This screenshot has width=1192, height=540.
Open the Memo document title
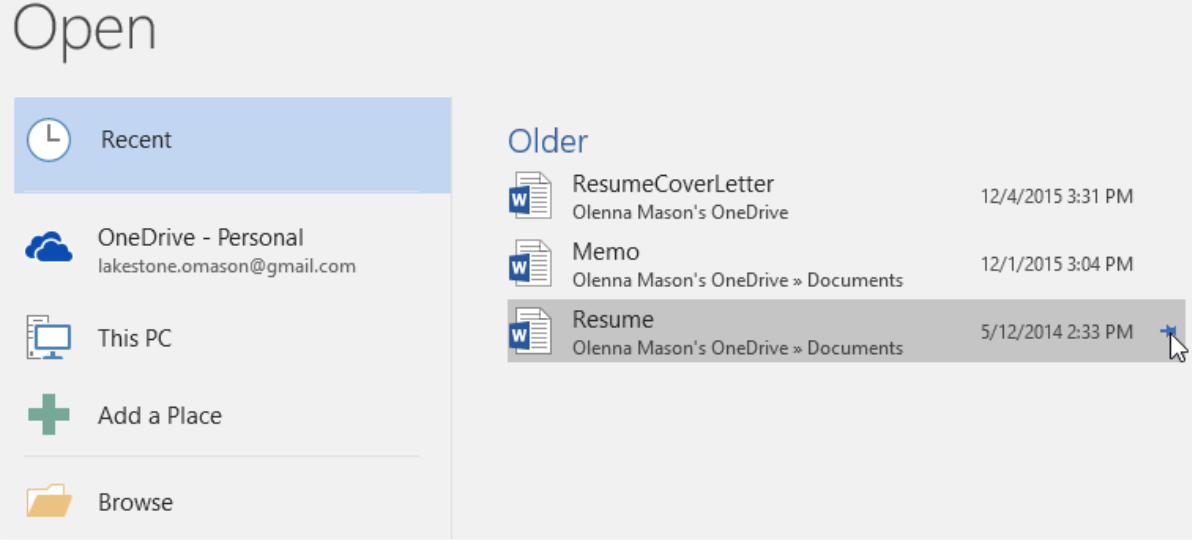605,252
